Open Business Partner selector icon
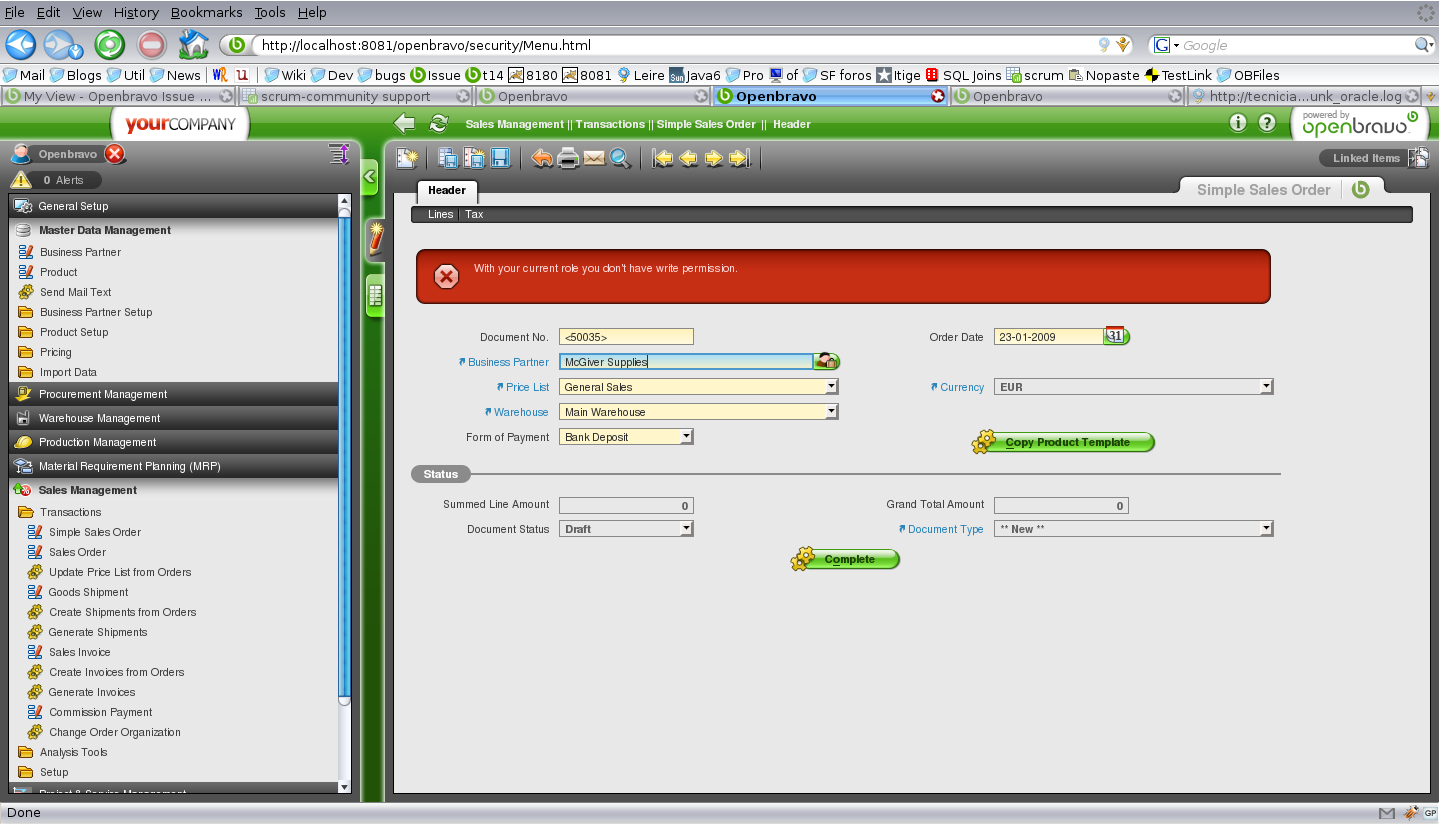Image resolution: width=1439 pixels, height=824 pixels. (827, 362)
